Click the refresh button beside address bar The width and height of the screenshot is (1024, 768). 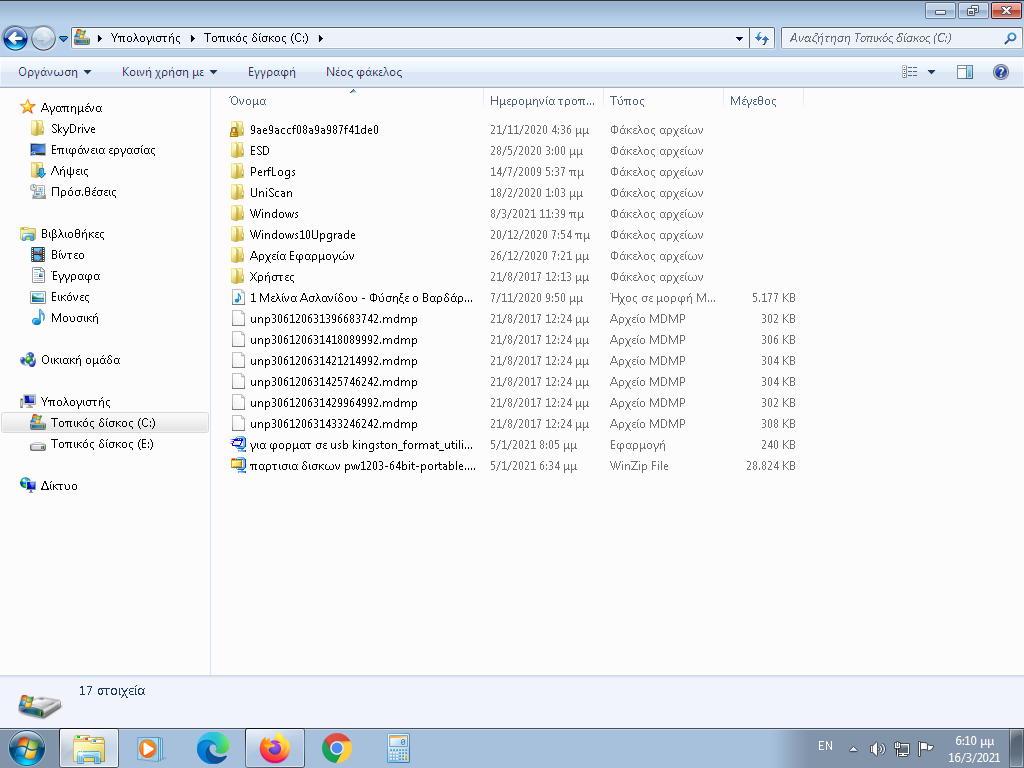pyautogui.click(x=762, y=39)
